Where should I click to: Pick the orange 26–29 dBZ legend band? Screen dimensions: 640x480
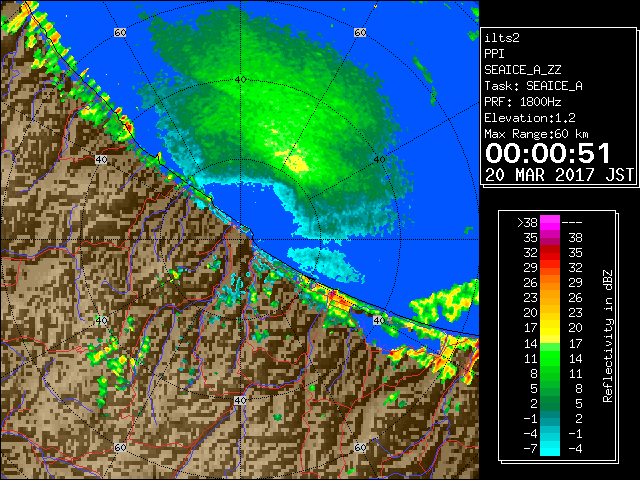(550, 283)
